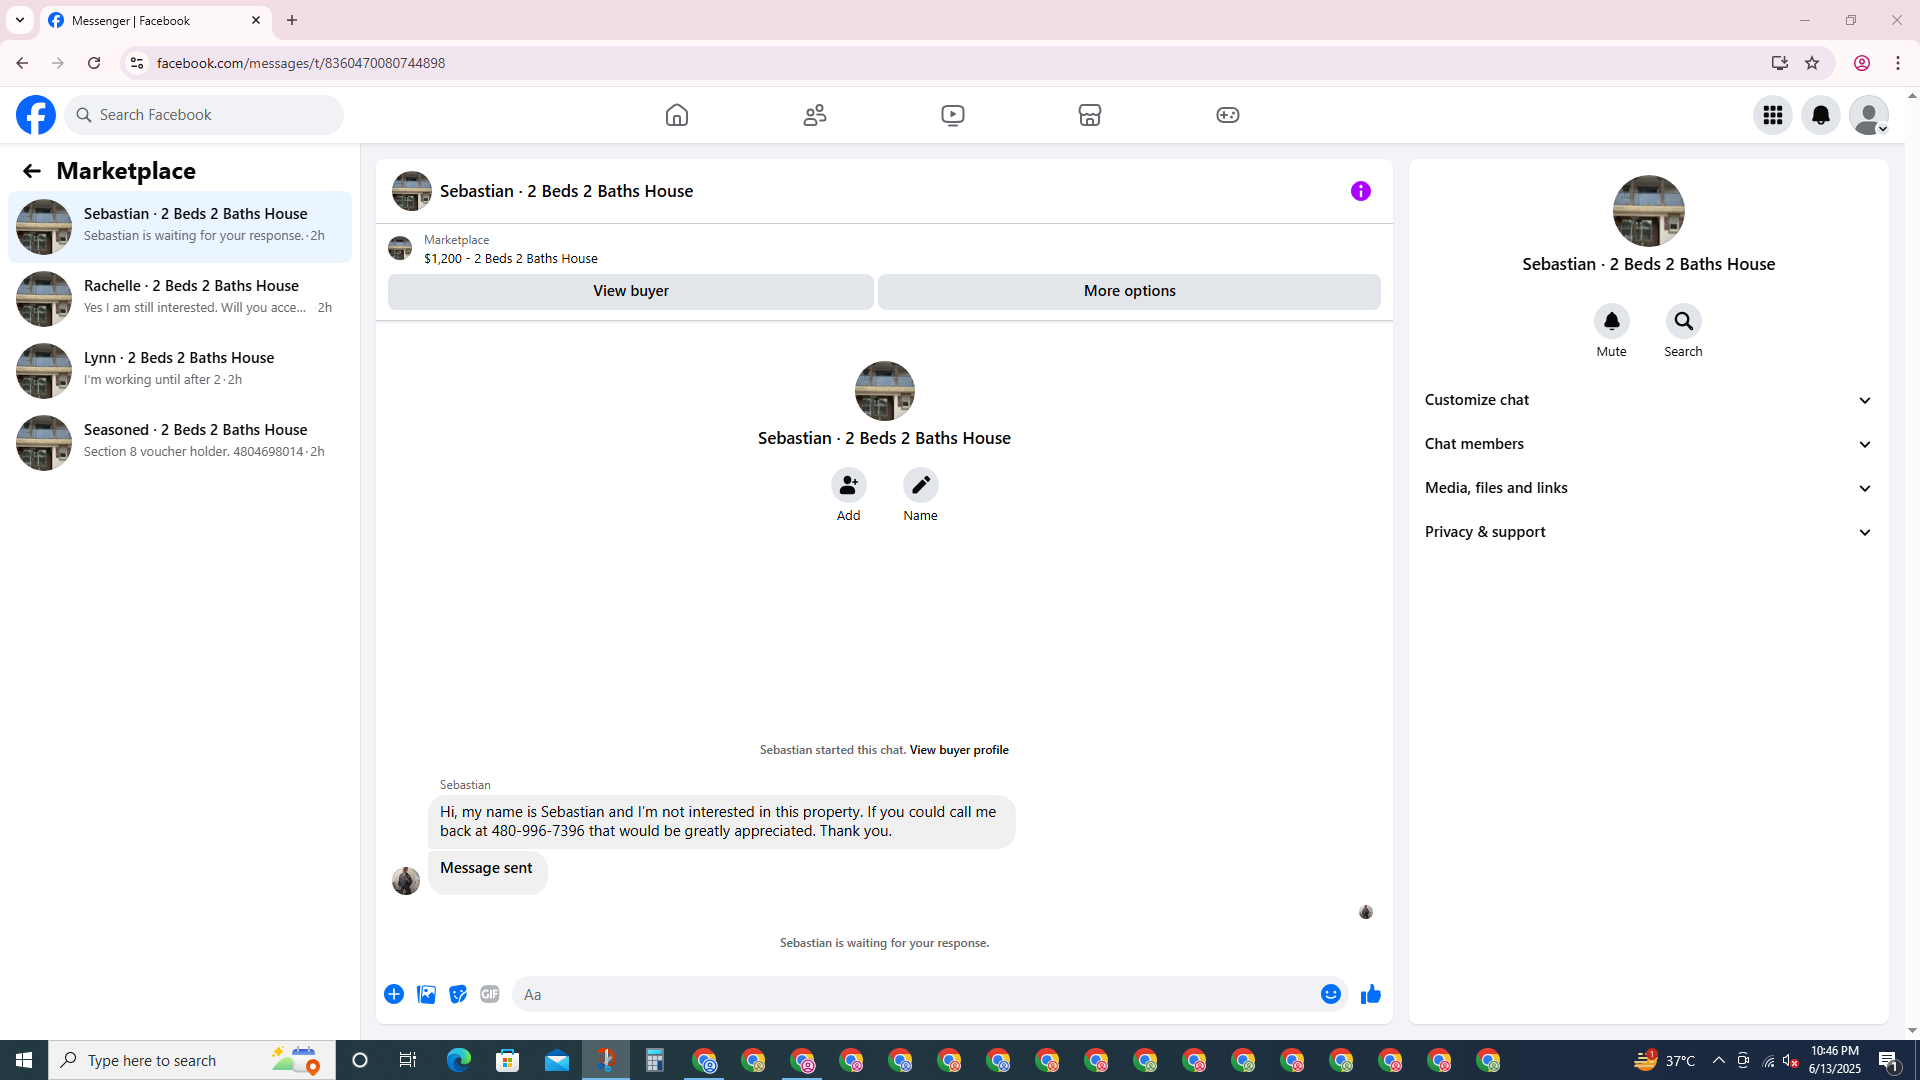Open the Notifications bell
The image size is (1920, 1080).
pos(1821,115)
